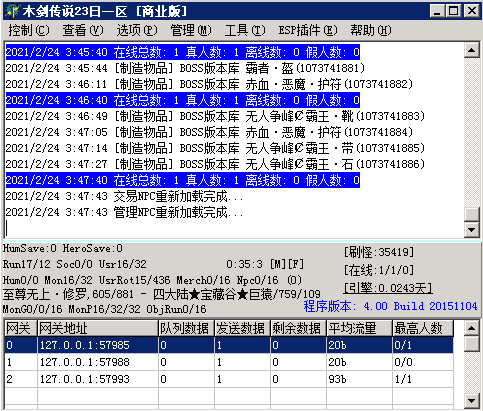Click the log pane scrollbar thumb
This screenshot has height=411, width=483.
[x=472, y=214]
